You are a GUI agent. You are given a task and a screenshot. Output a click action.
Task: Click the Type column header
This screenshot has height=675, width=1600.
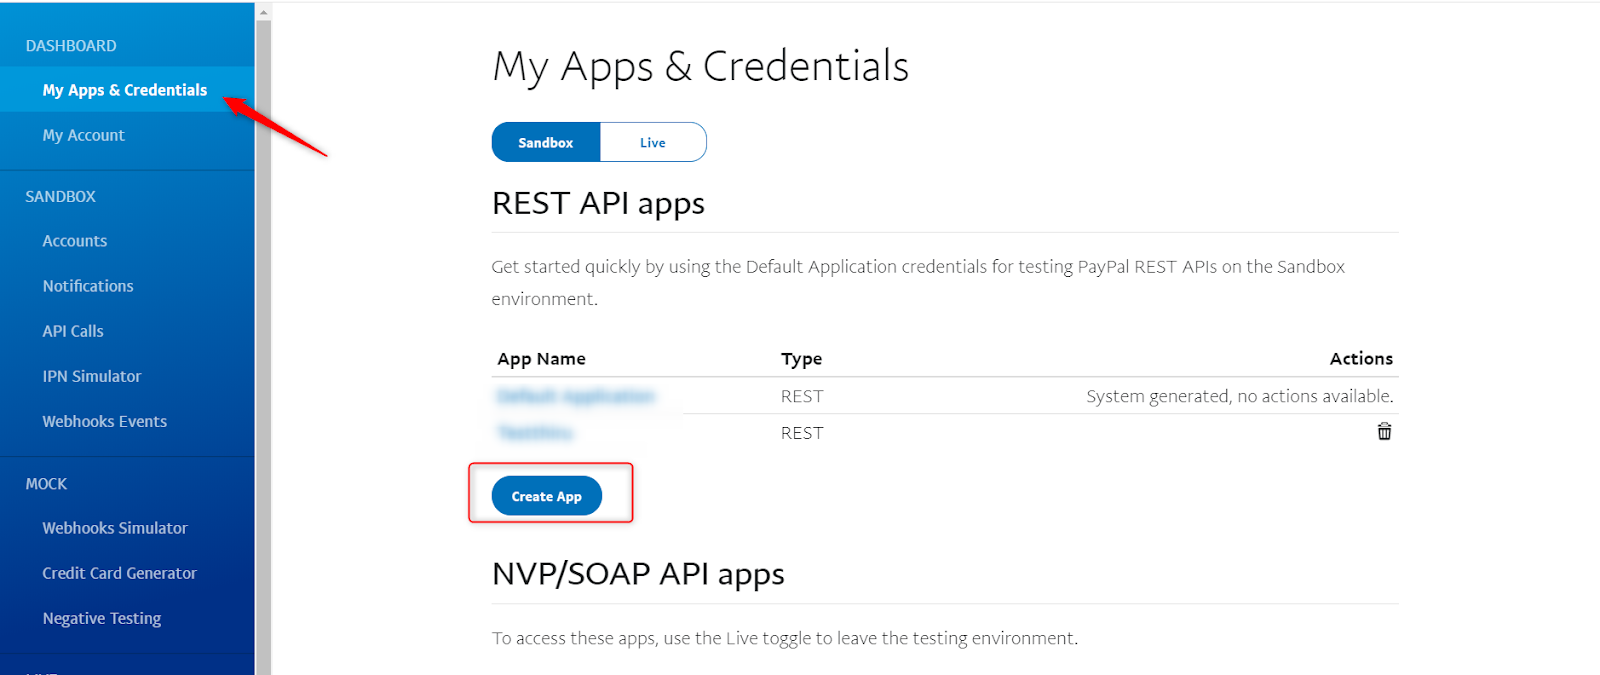coord(802,358)
